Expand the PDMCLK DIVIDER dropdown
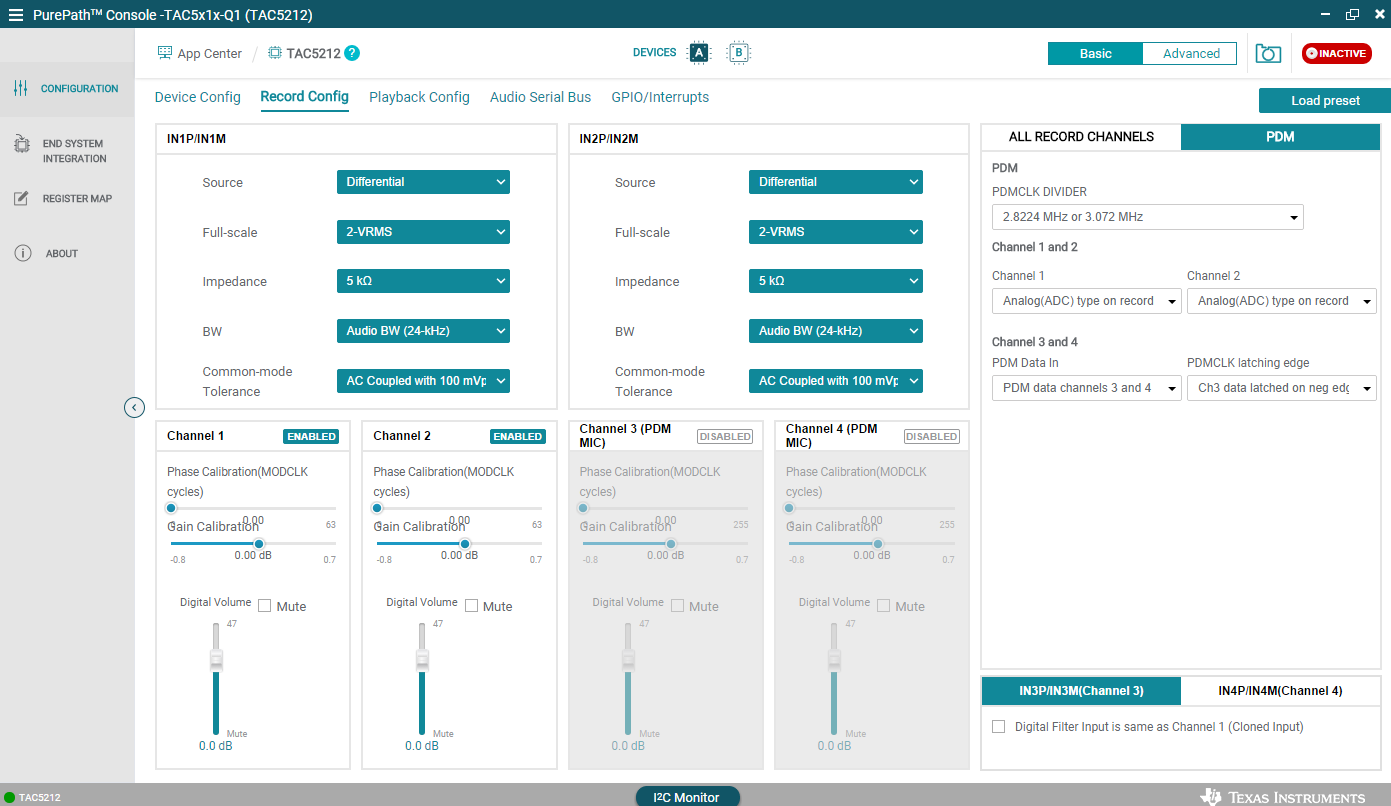The image size is (1391, 806). pos(1147,217)
